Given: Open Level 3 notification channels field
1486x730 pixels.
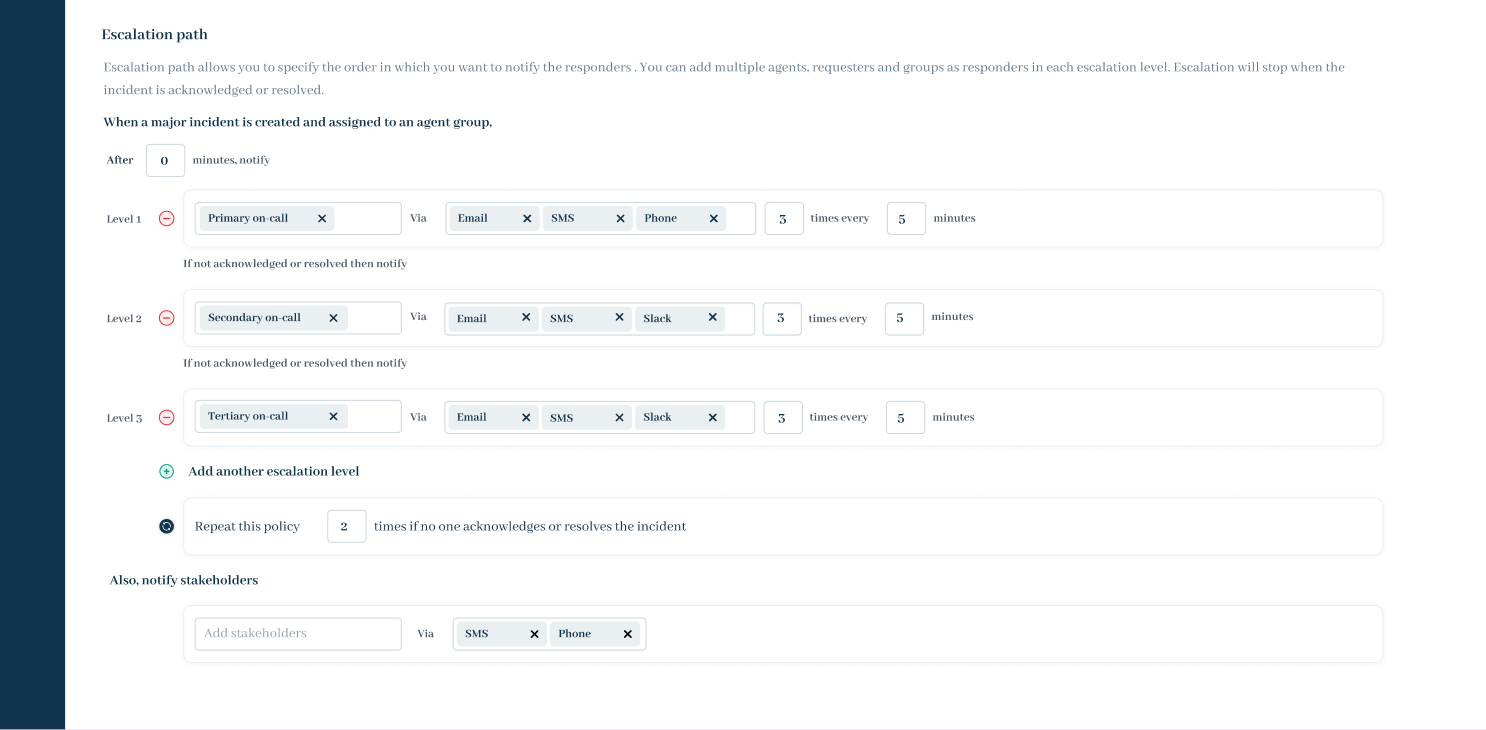Looking at the screenshot, I should [x=739, y=418].
